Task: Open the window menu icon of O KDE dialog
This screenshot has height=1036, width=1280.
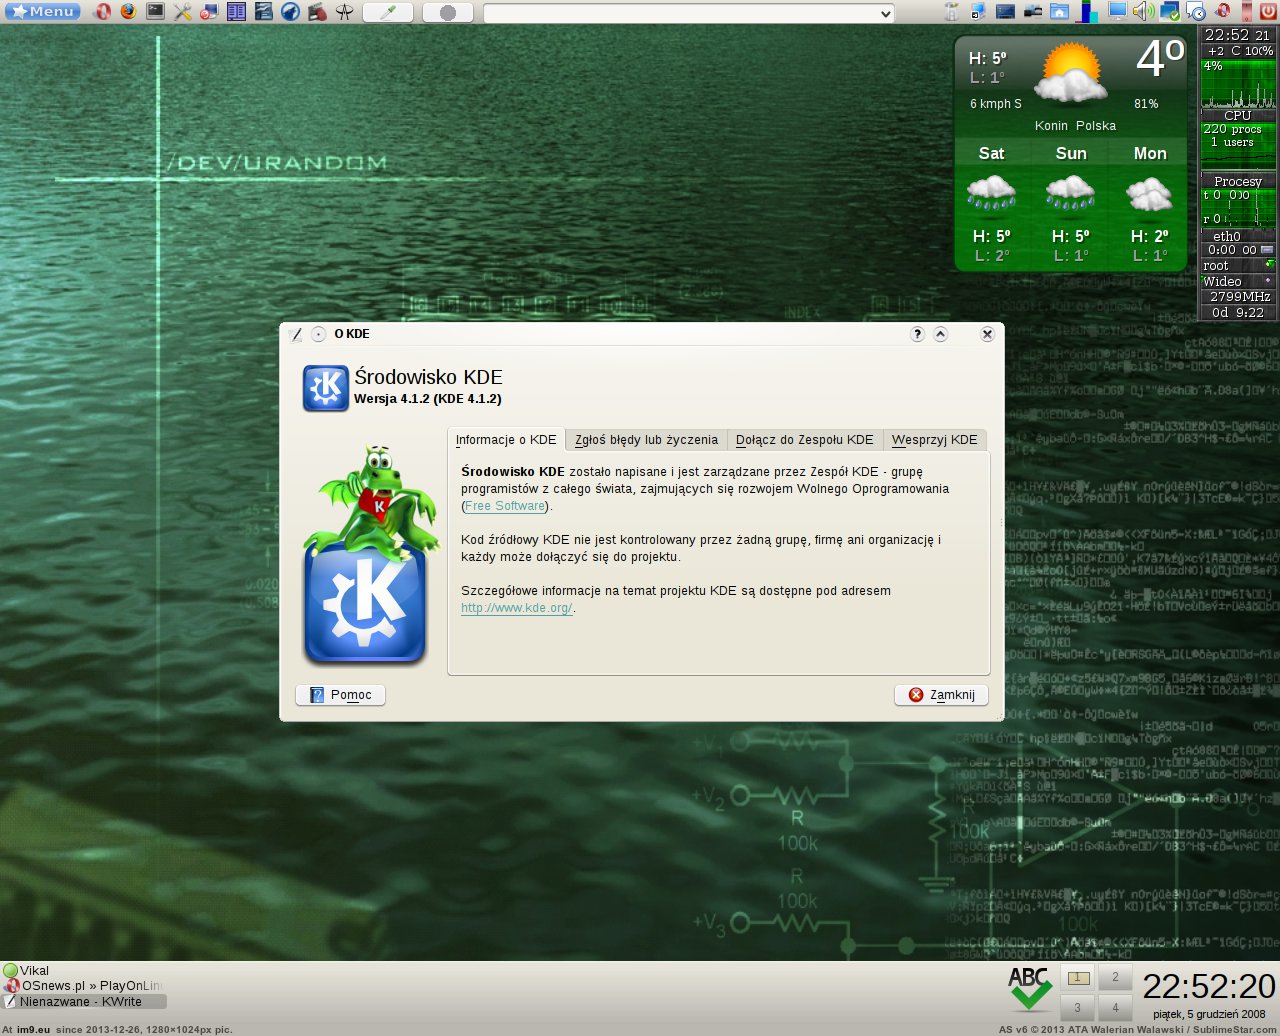Action: pos(295,334)
